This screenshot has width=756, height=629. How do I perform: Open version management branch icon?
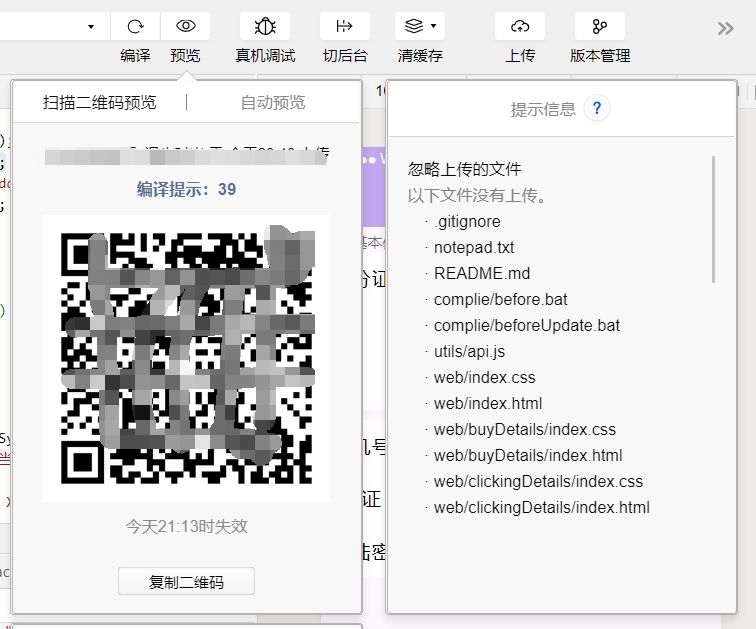[x=599, y=26]
